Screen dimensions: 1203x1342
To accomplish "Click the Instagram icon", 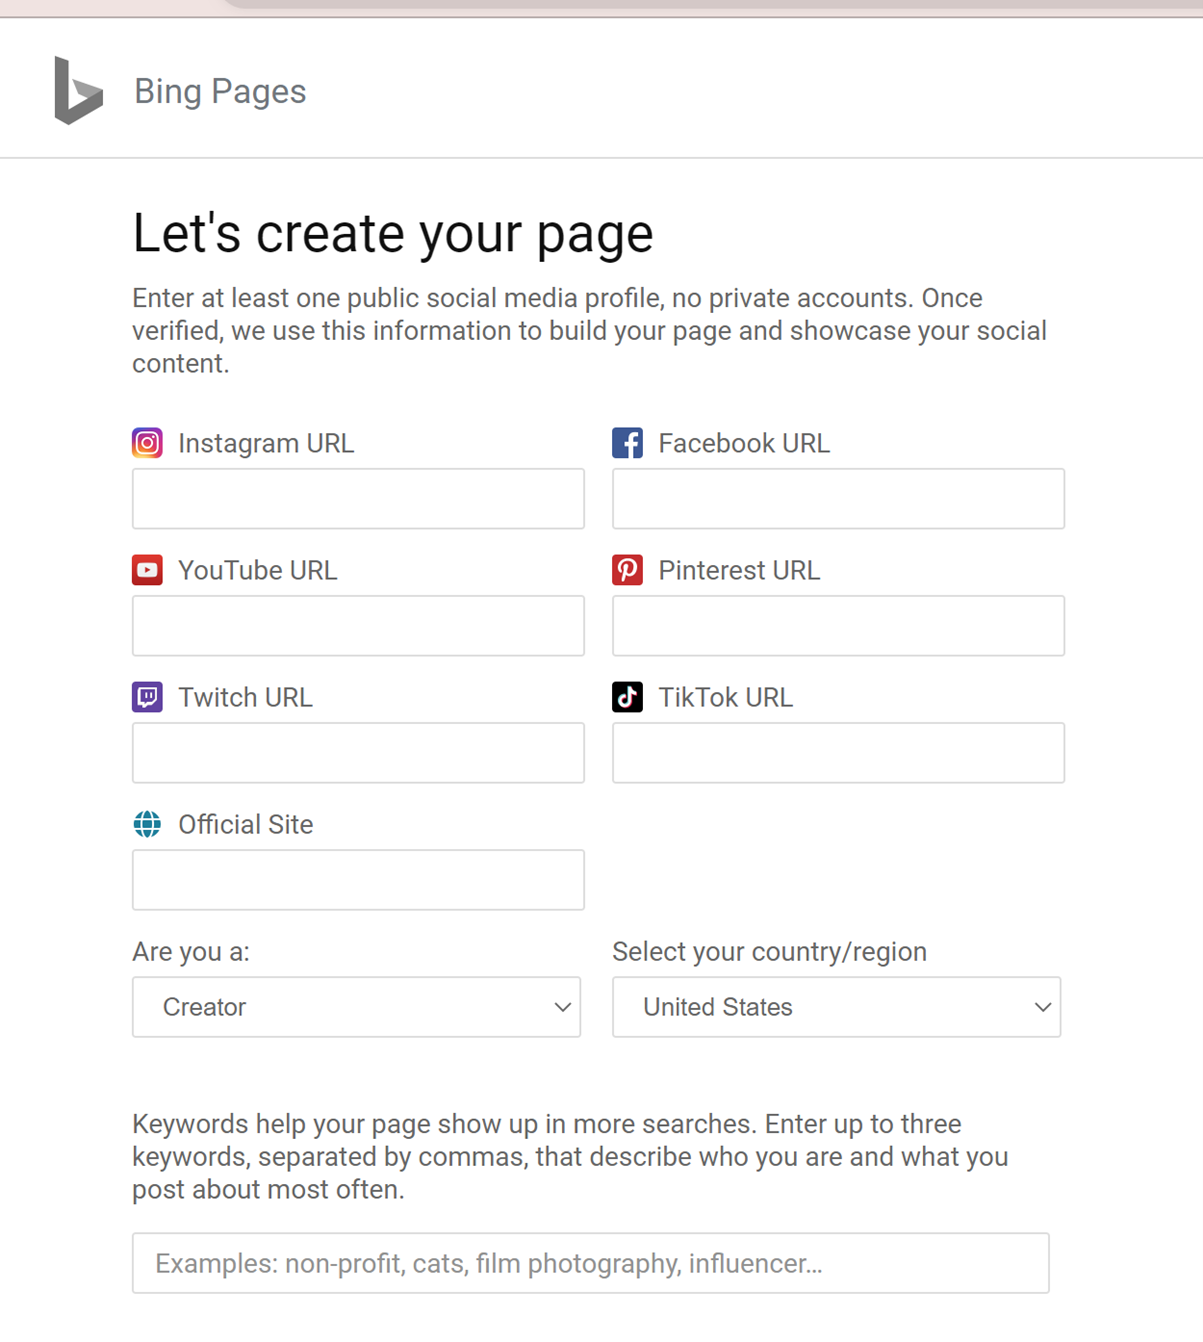I will pos(147,443).
